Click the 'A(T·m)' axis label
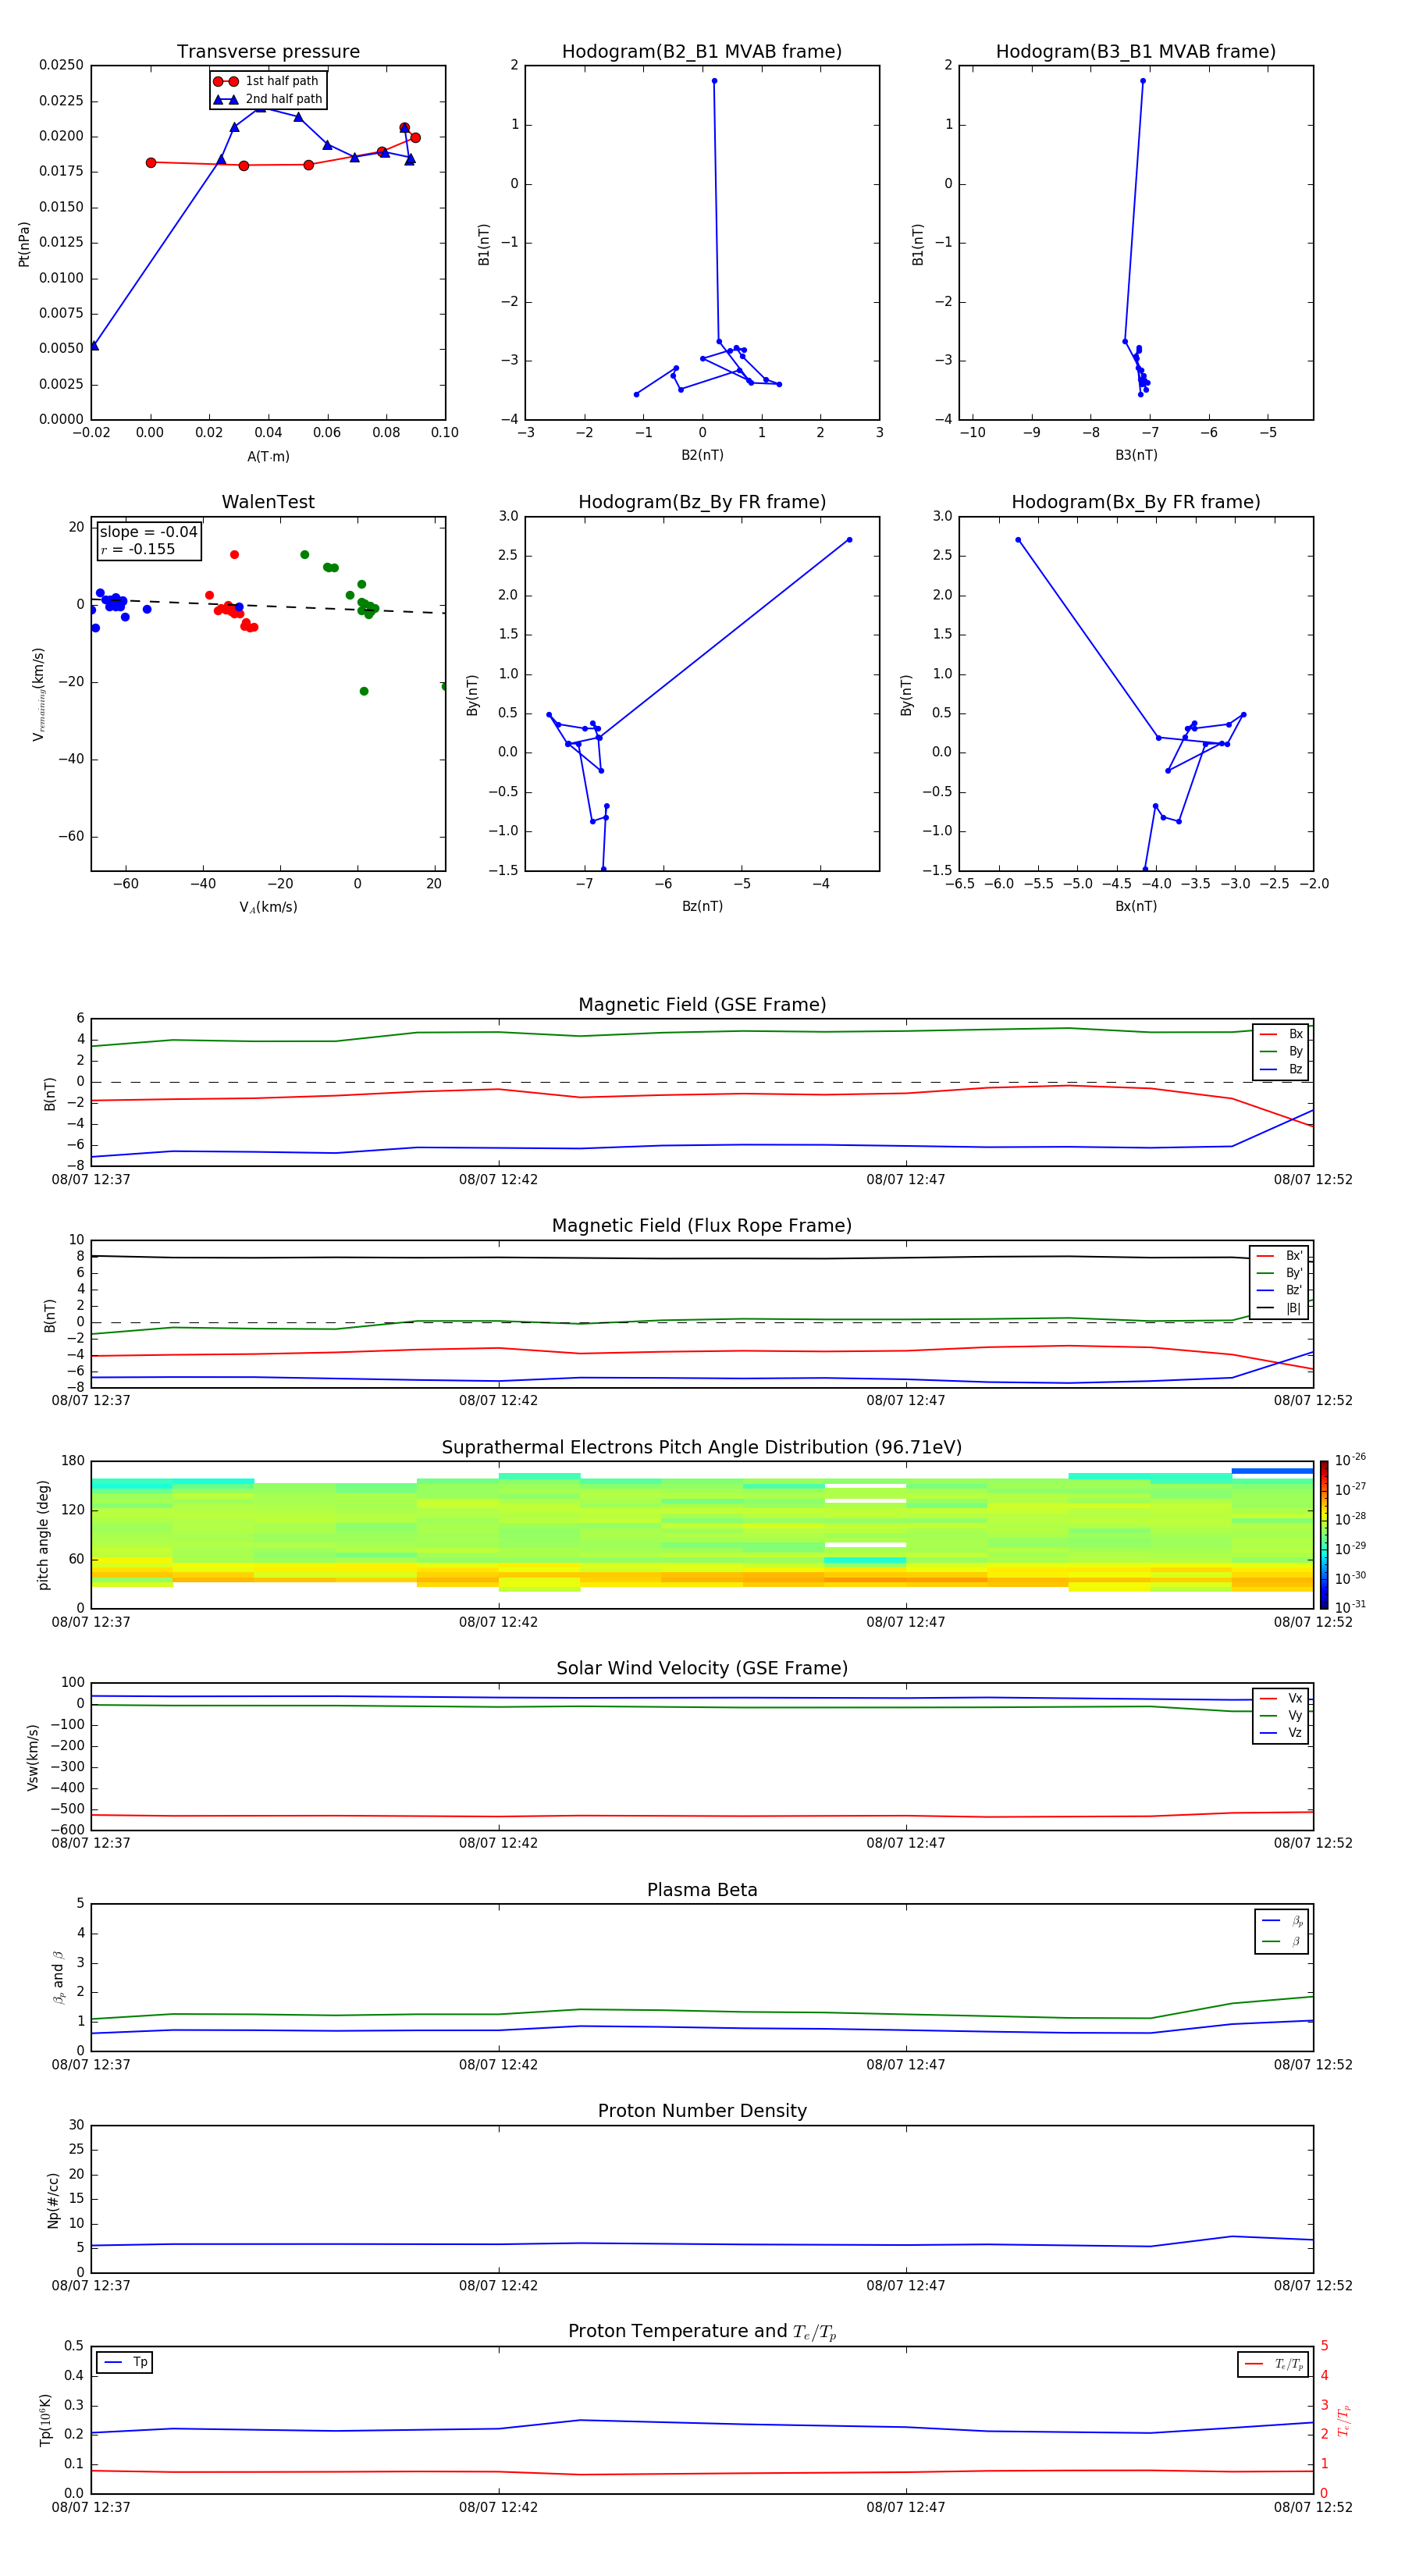Screen dimensions: 1405x2576 [268, 457]
